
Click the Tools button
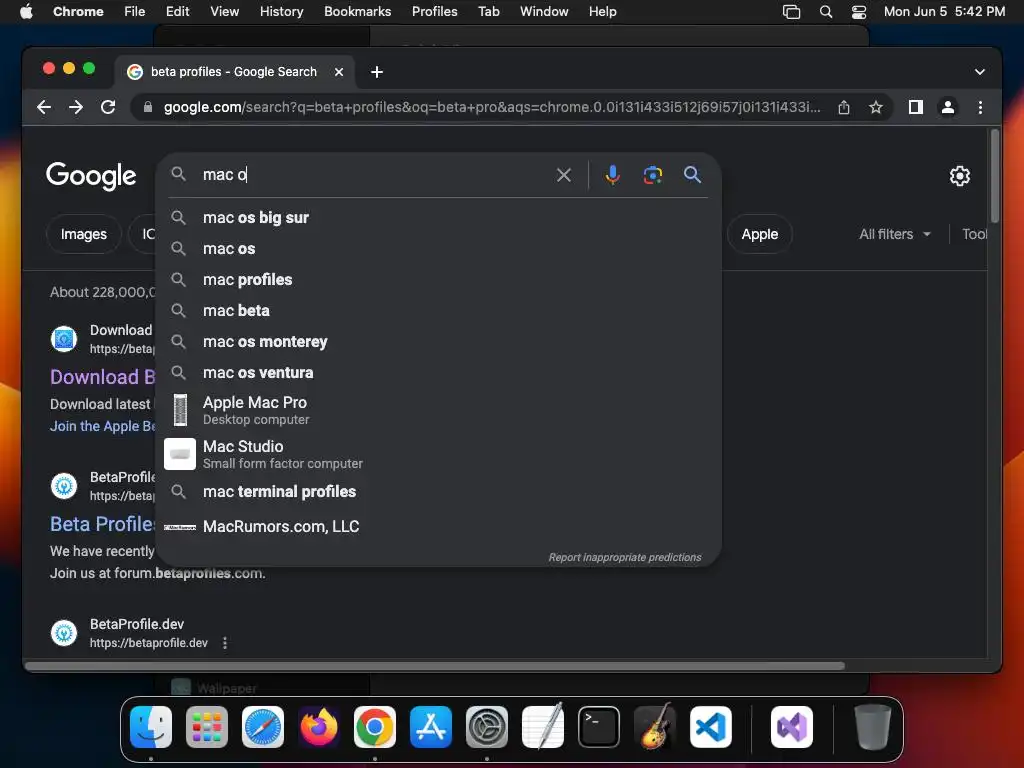click(x=974, y=234)
